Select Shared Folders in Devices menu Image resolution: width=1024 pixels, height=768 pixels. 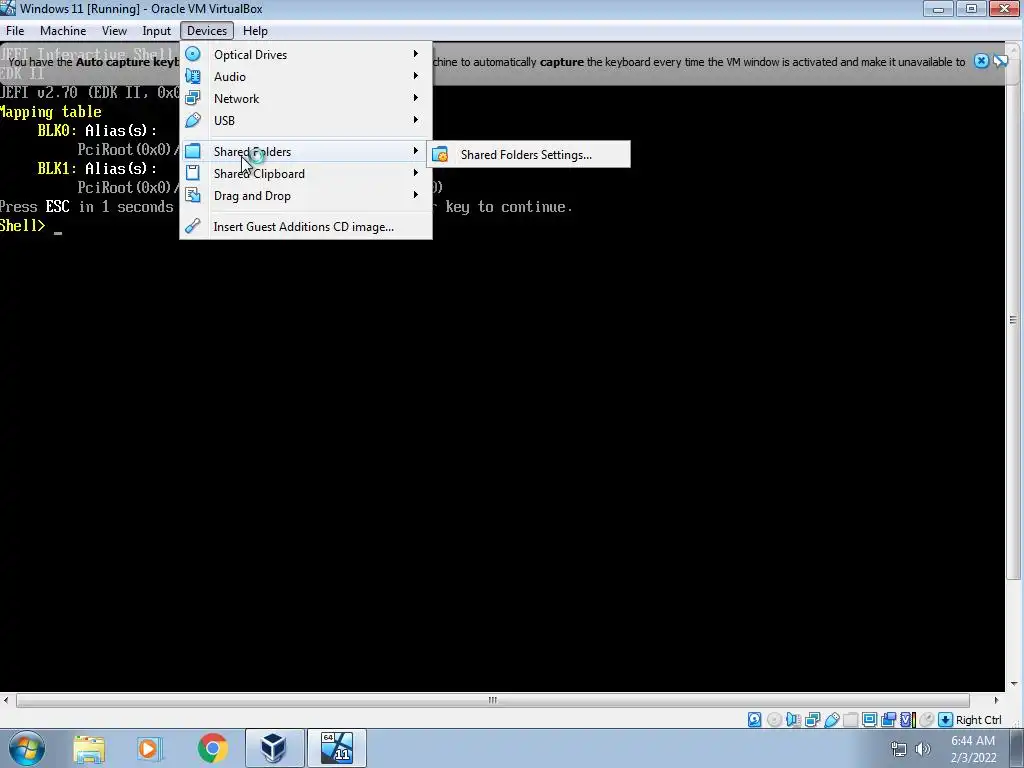click(x=306, y=152)
